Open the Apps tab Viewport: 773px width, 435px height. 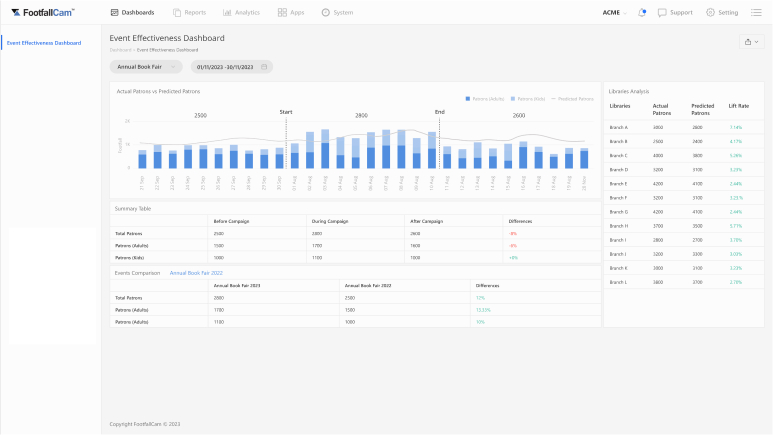point(293,12)
